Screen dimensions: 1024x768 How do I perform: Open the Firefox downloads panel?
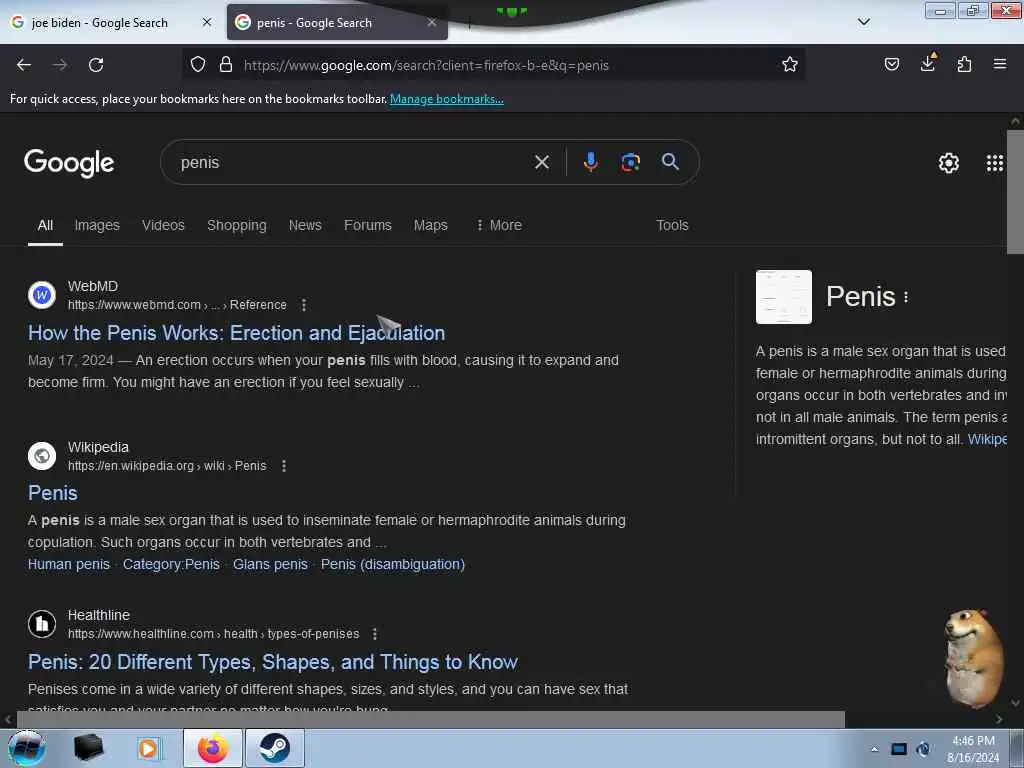click(928, 63)
